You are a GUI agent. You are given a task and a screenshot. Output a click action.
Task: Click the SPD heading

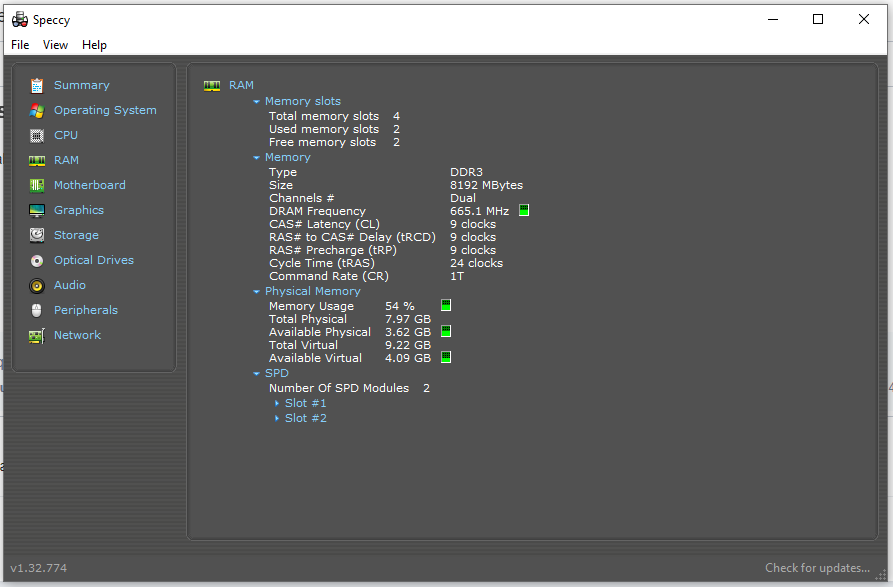click(x=276, y=373)
